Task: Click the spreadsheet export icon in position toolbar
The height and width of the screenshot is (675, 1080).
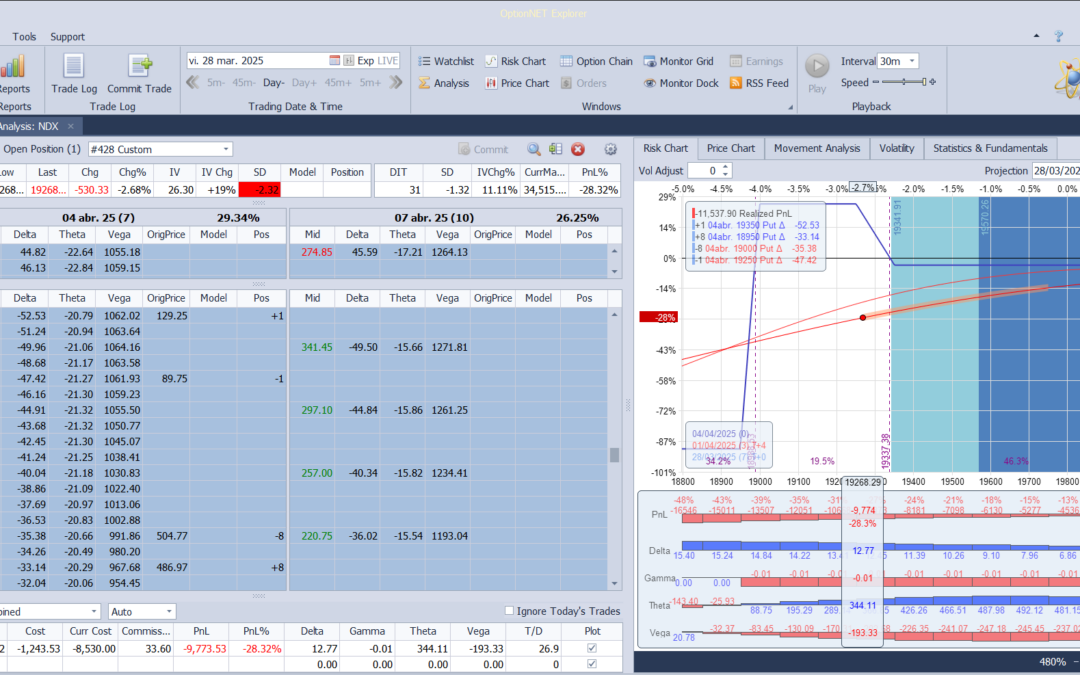Action: [556, 149]
